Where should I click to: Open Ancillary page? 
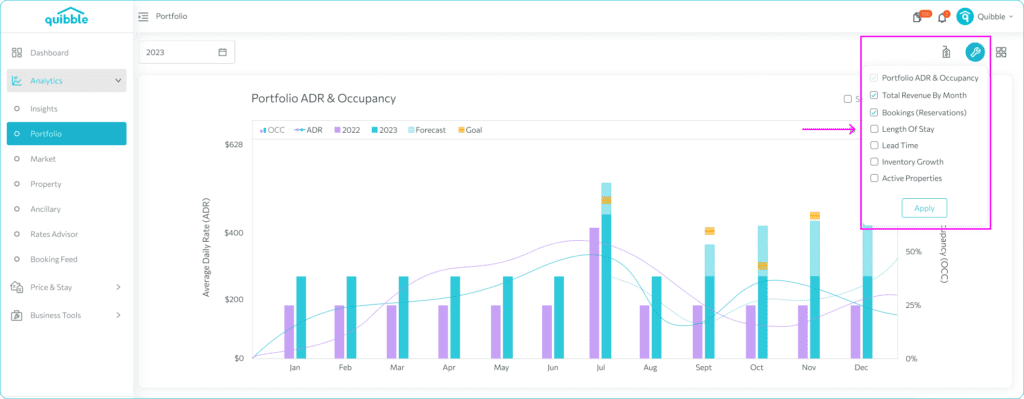coord(46,209)
